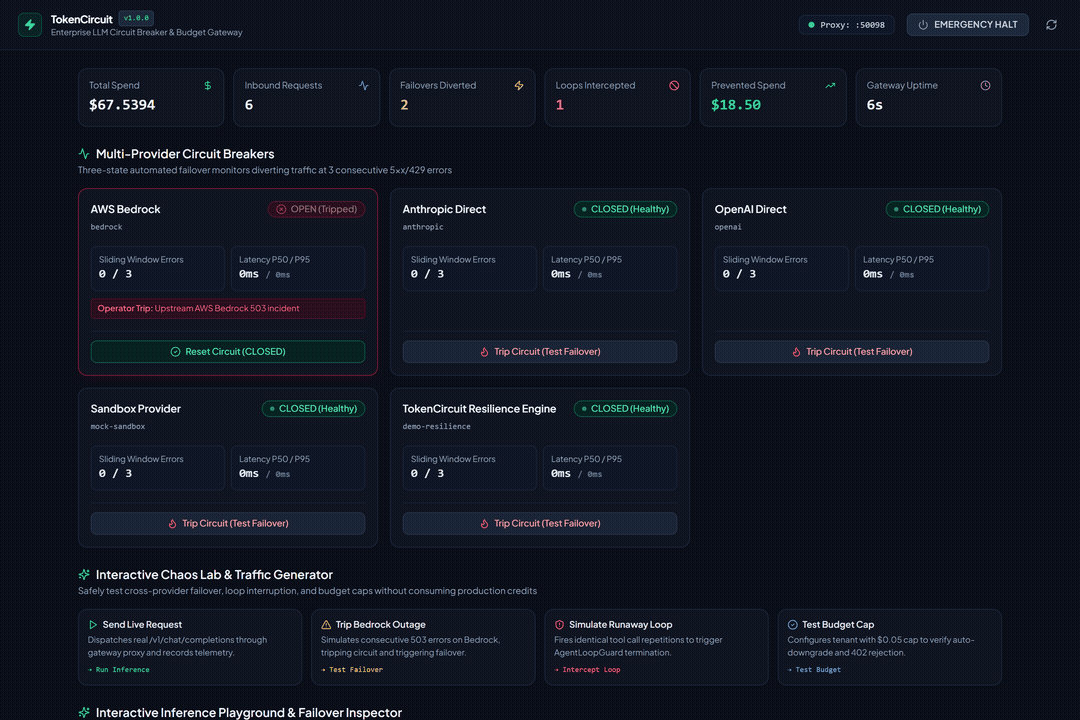Click the dollar icon on Total Spend
Image resolution: width=1080 pixels, height=720 pixels.
(x=207, y=85)
